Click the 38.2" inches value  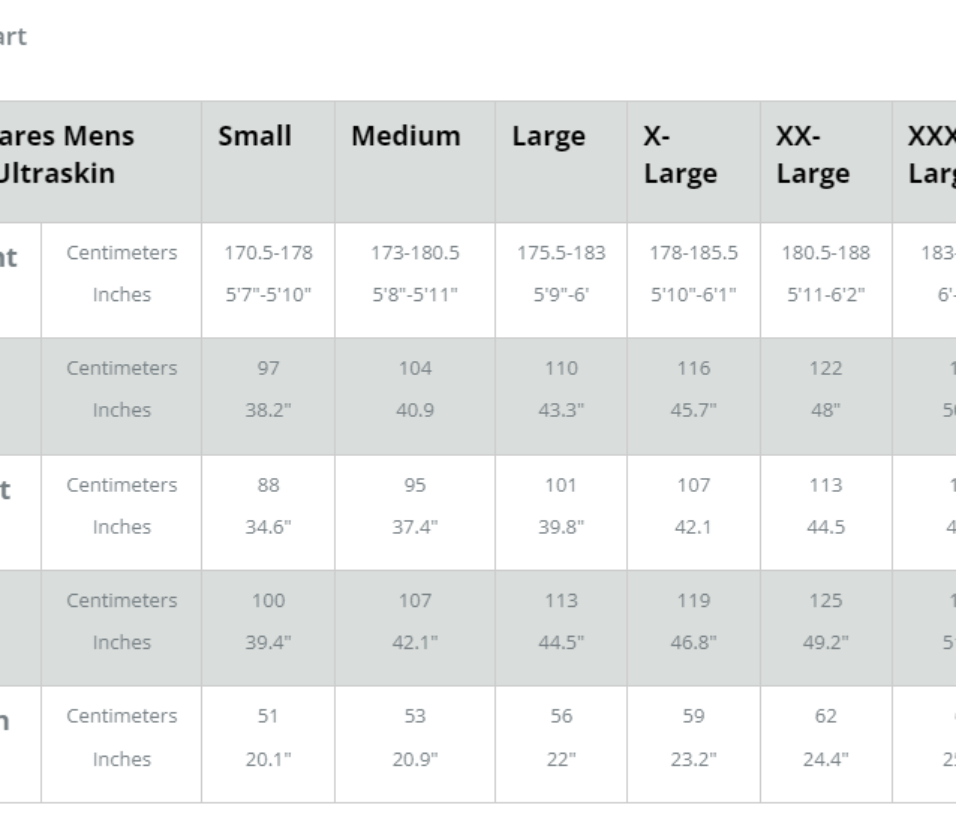pos(268,410)
